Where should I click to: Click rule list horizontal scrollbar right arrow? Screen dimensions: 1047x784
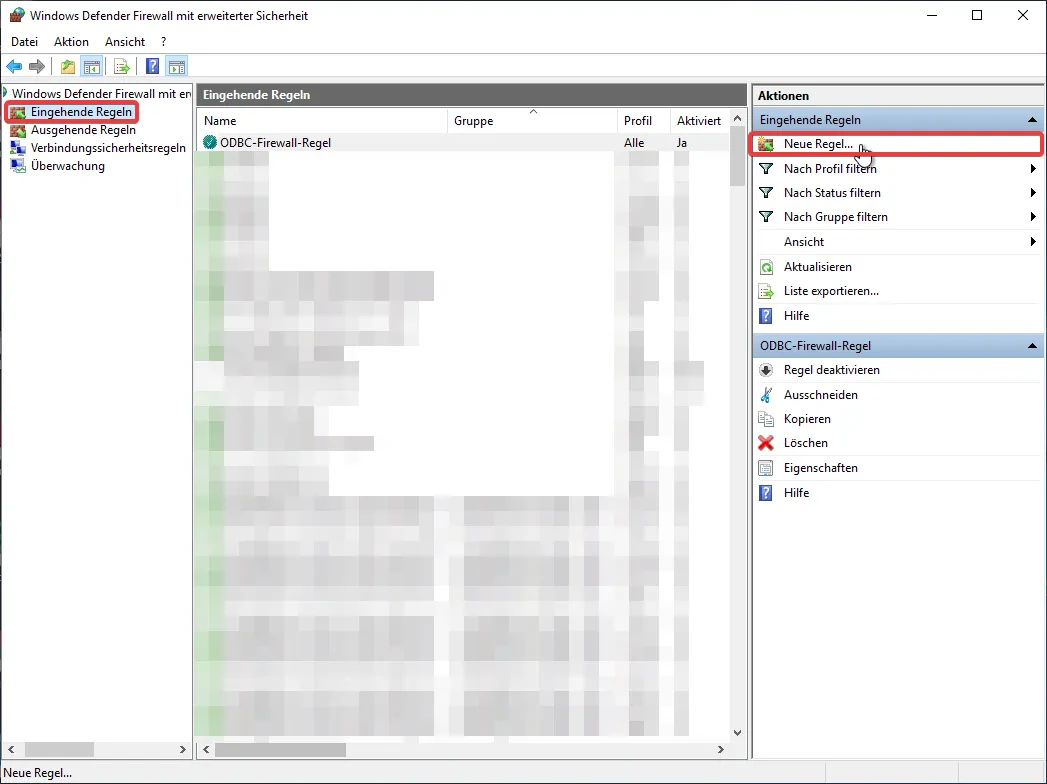pyautogui.click(x=720, y=749)
